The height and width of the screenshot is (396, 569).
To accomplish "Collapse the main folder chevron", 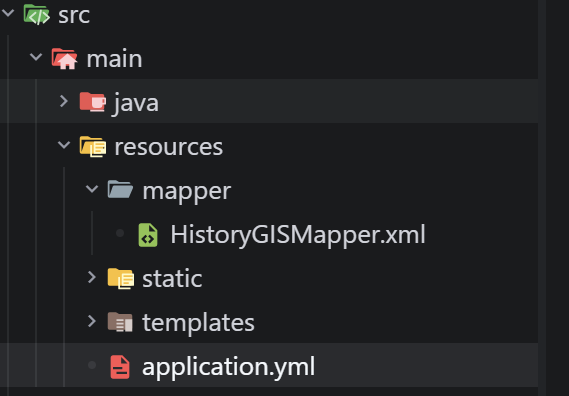I will [36, 57].
